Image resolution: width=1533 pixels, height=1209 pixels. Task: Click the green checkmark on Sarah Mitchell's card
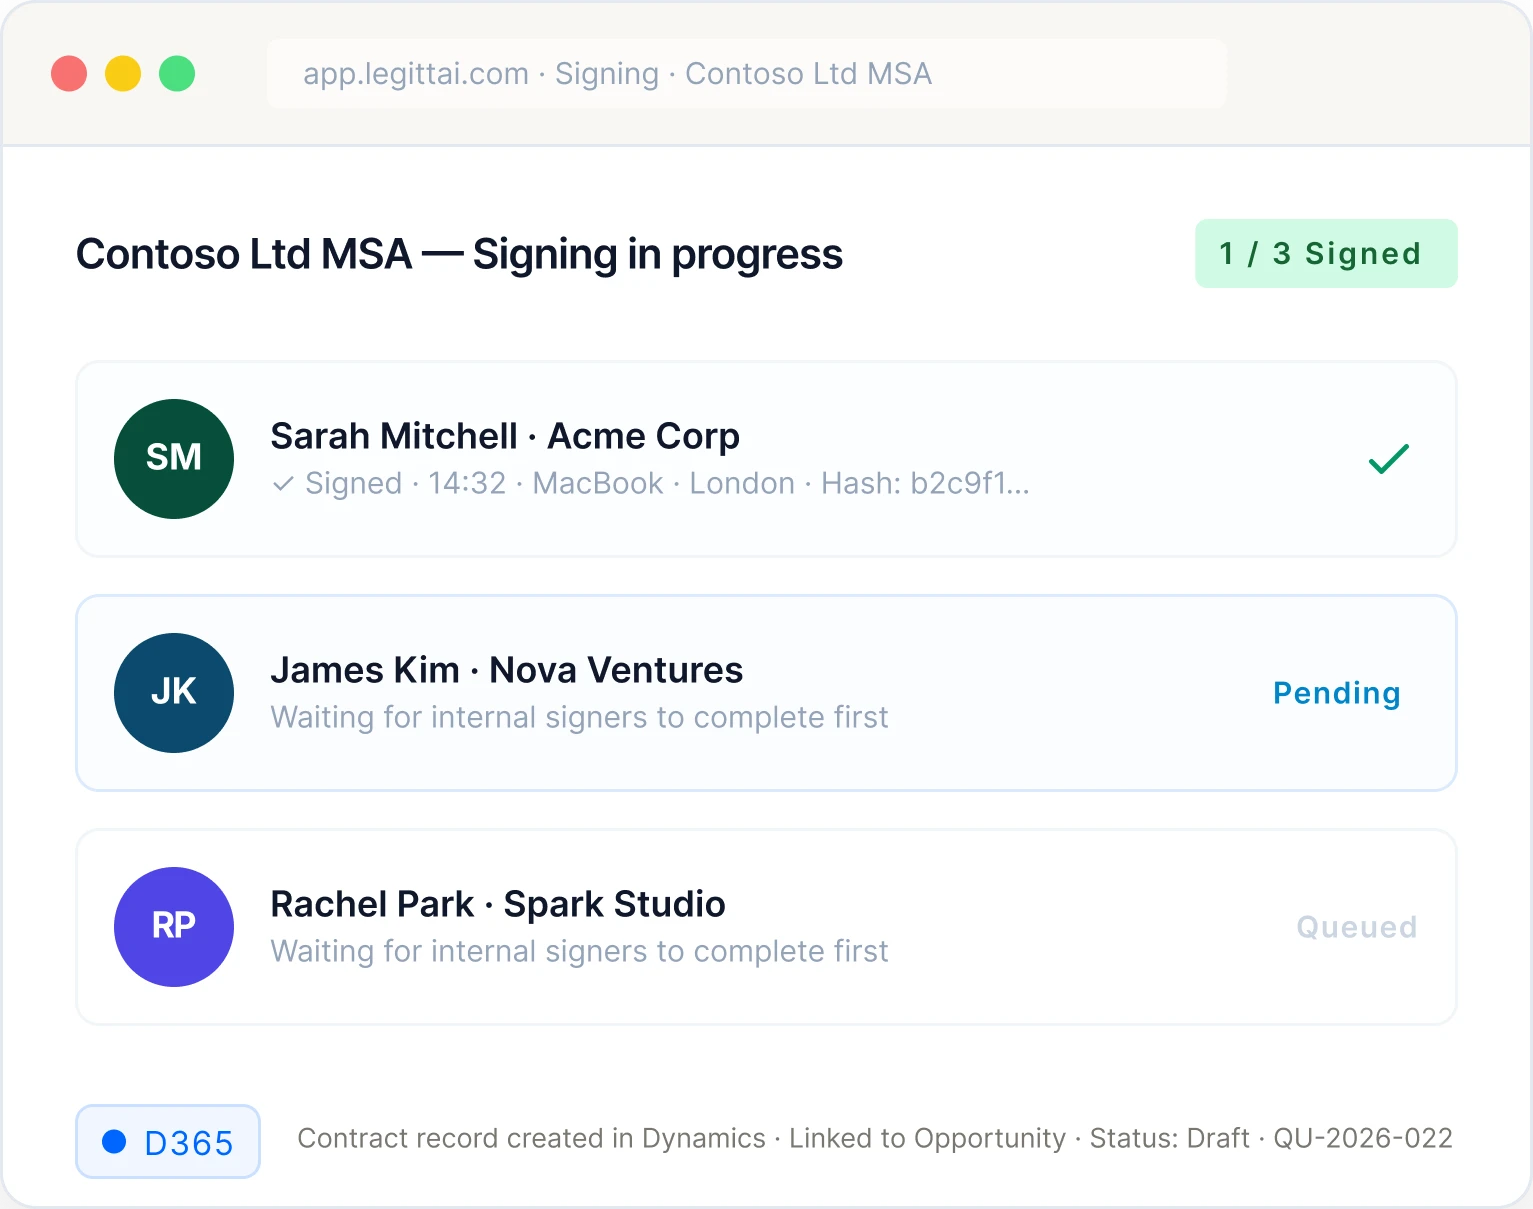(1389, 458)
